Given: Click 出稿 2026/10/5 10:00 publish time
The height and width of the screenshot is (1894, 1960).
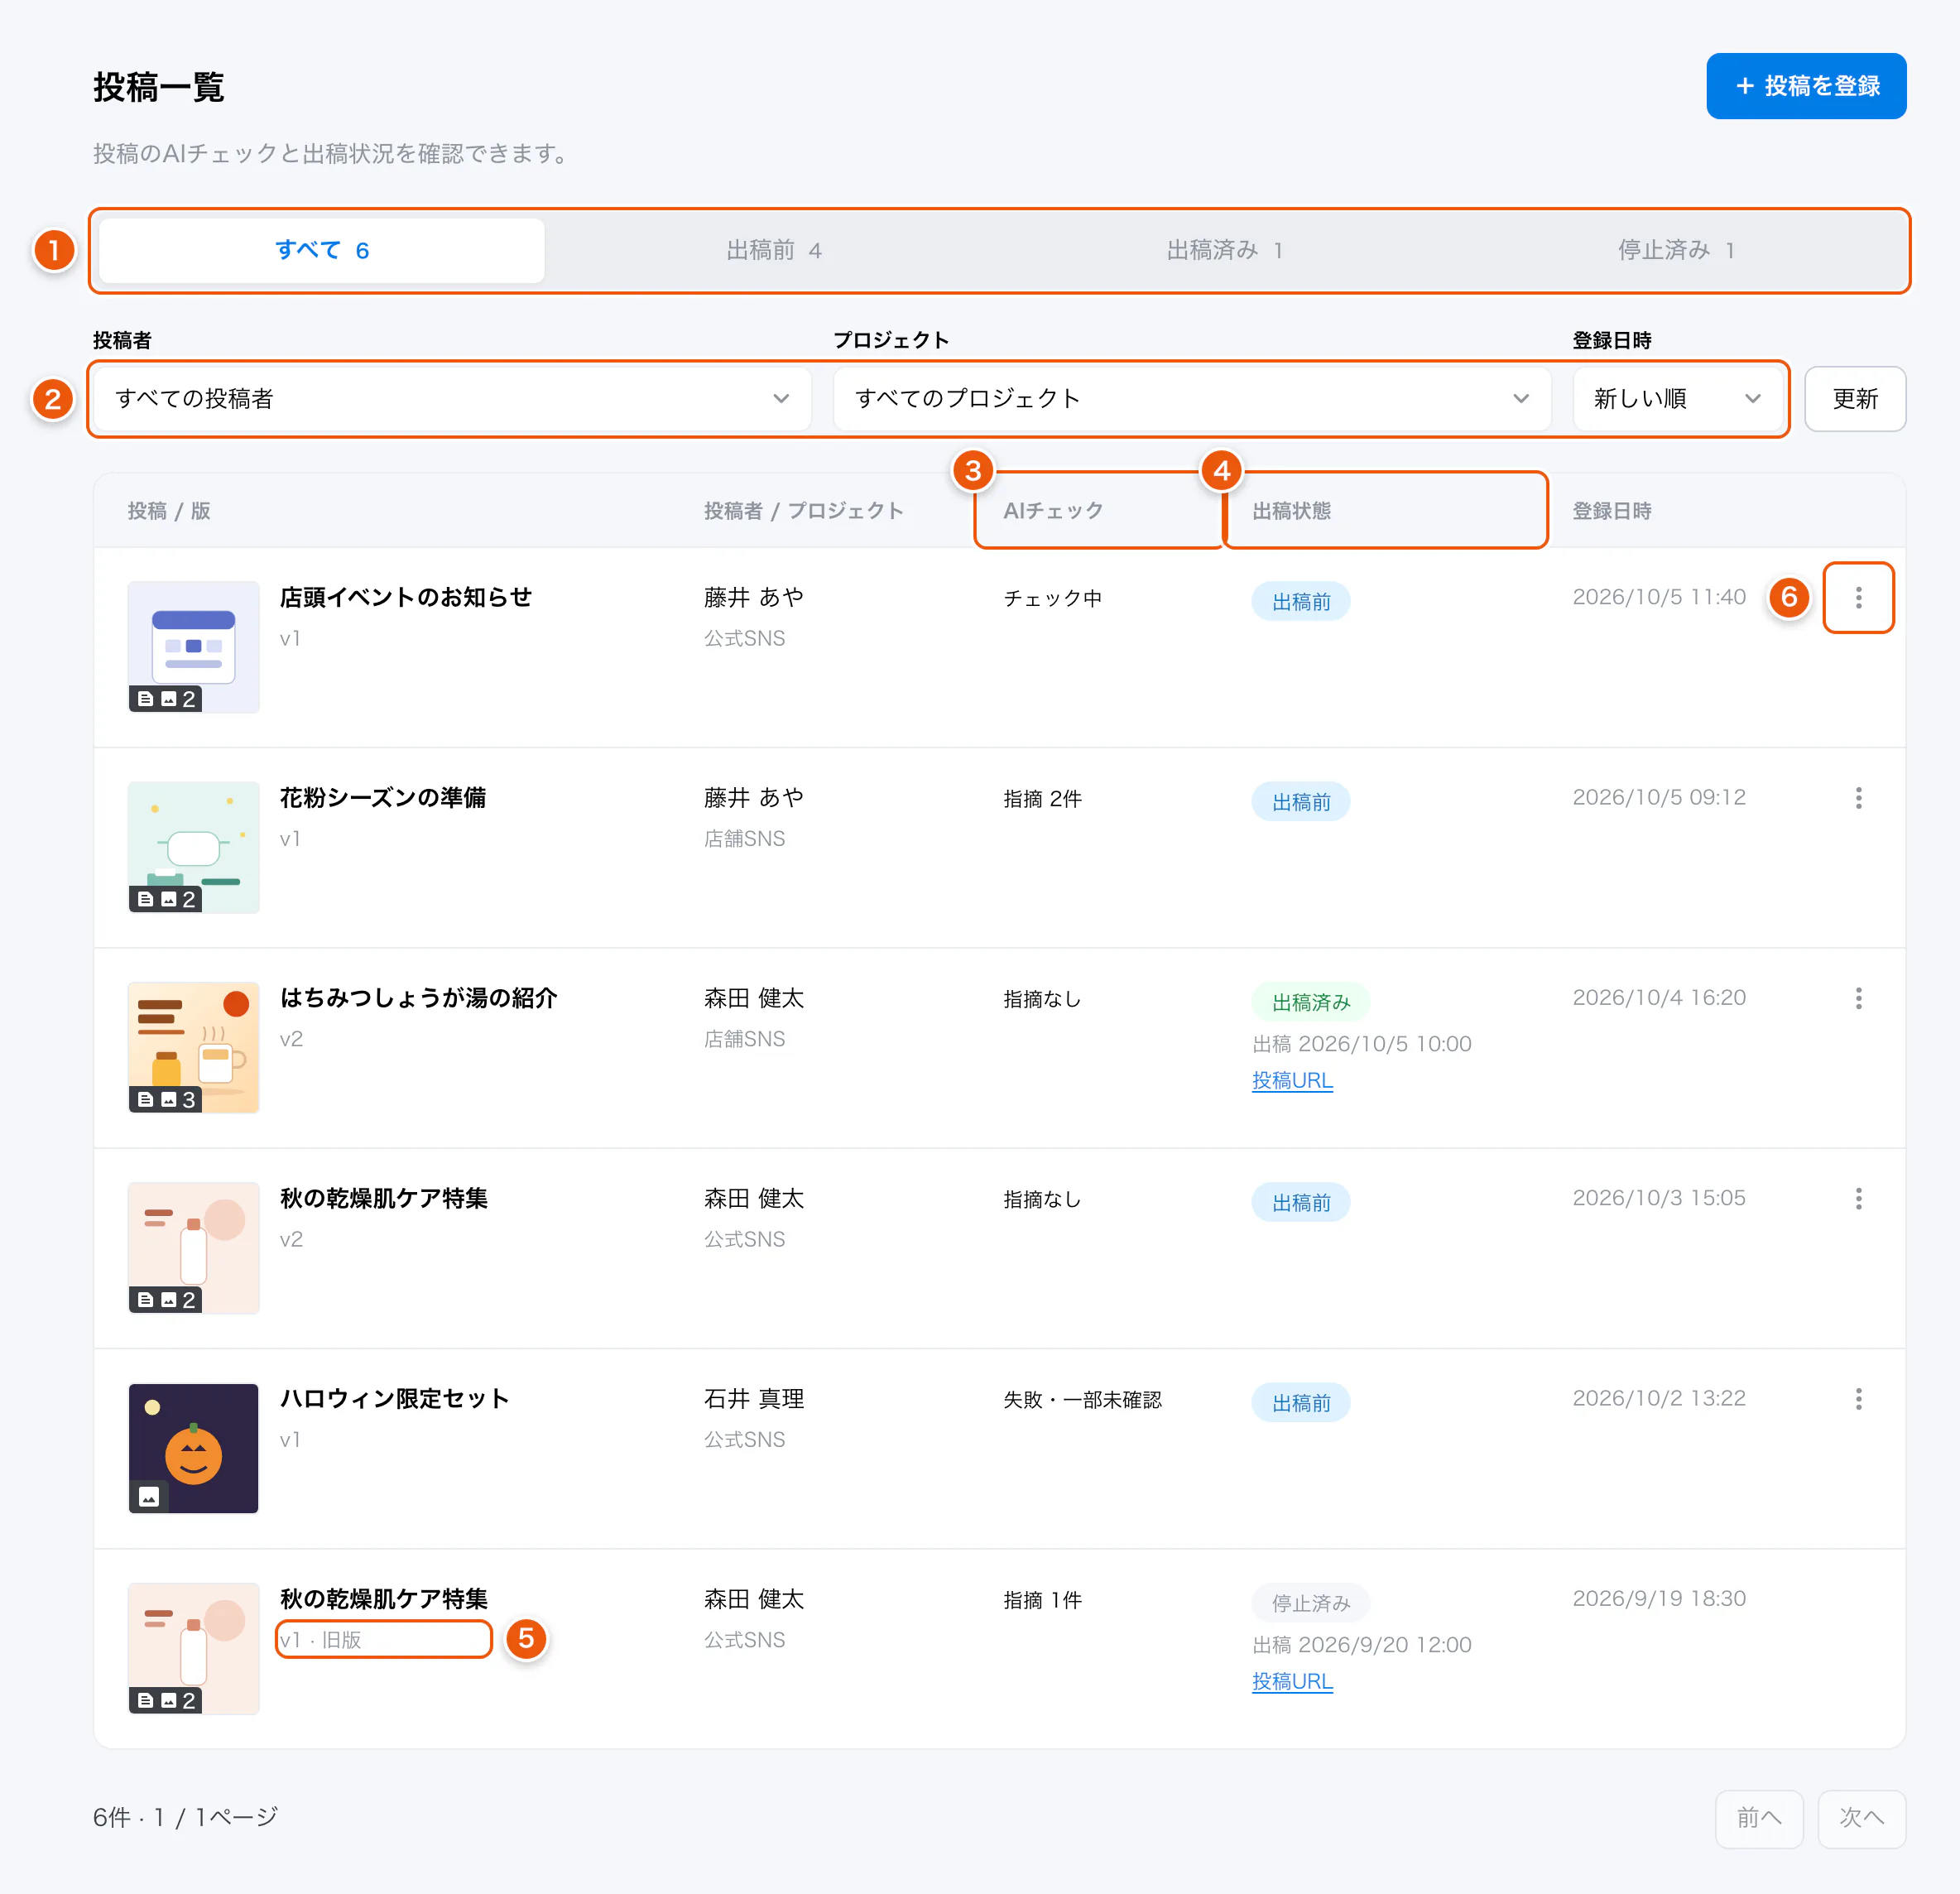Looking at the screenshot, I should click(1362, 1043).
